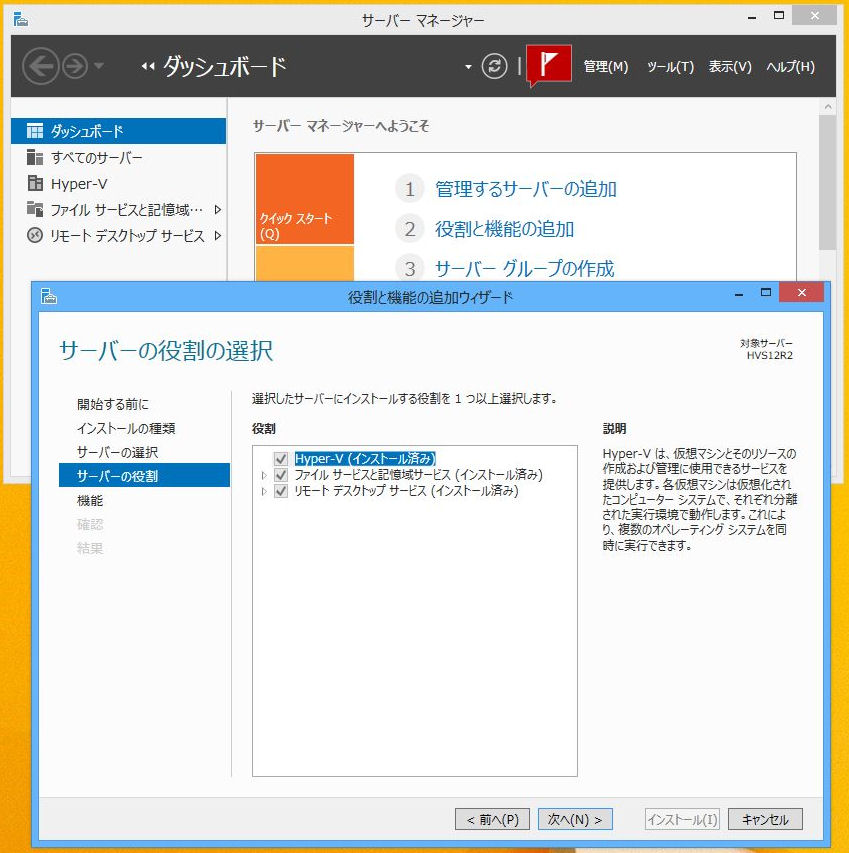
Task: Click the refresh icon in Server Manager header
Action: pos(494,66)
